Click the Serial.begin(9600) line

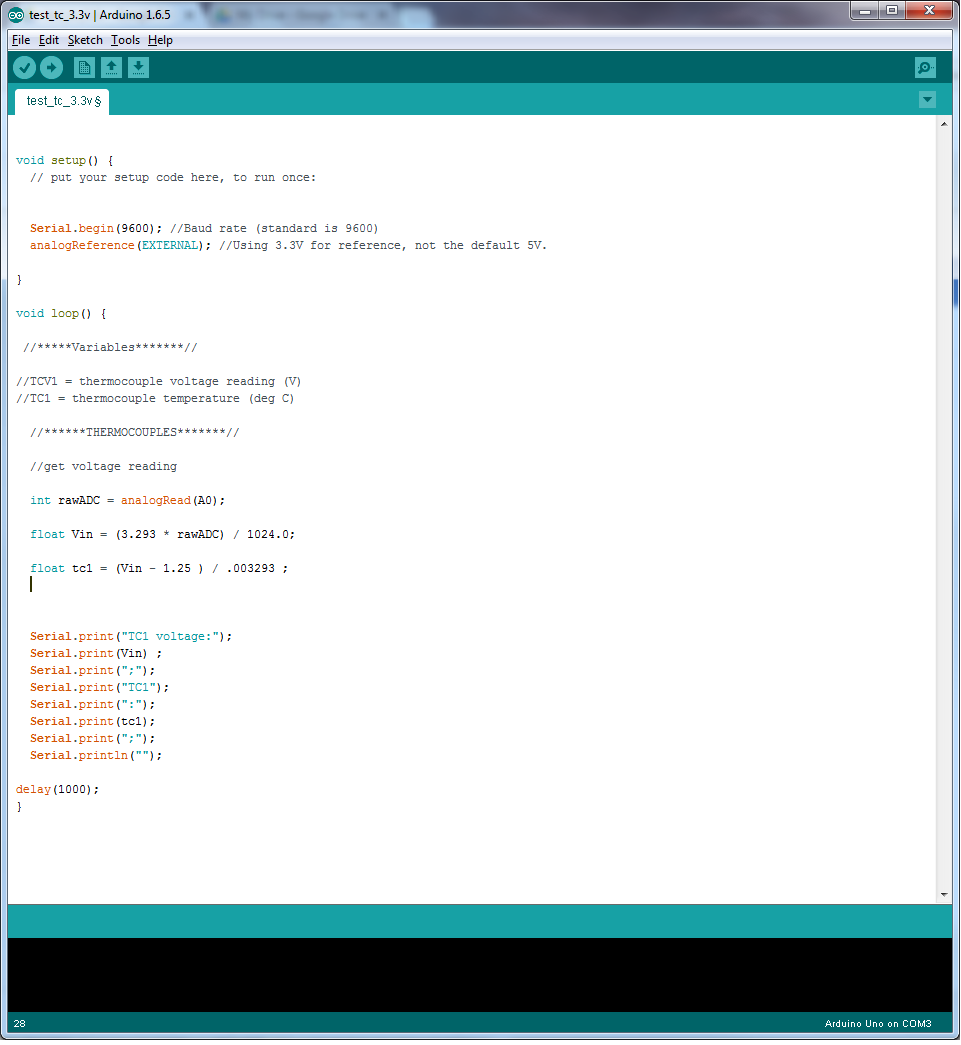204,229
